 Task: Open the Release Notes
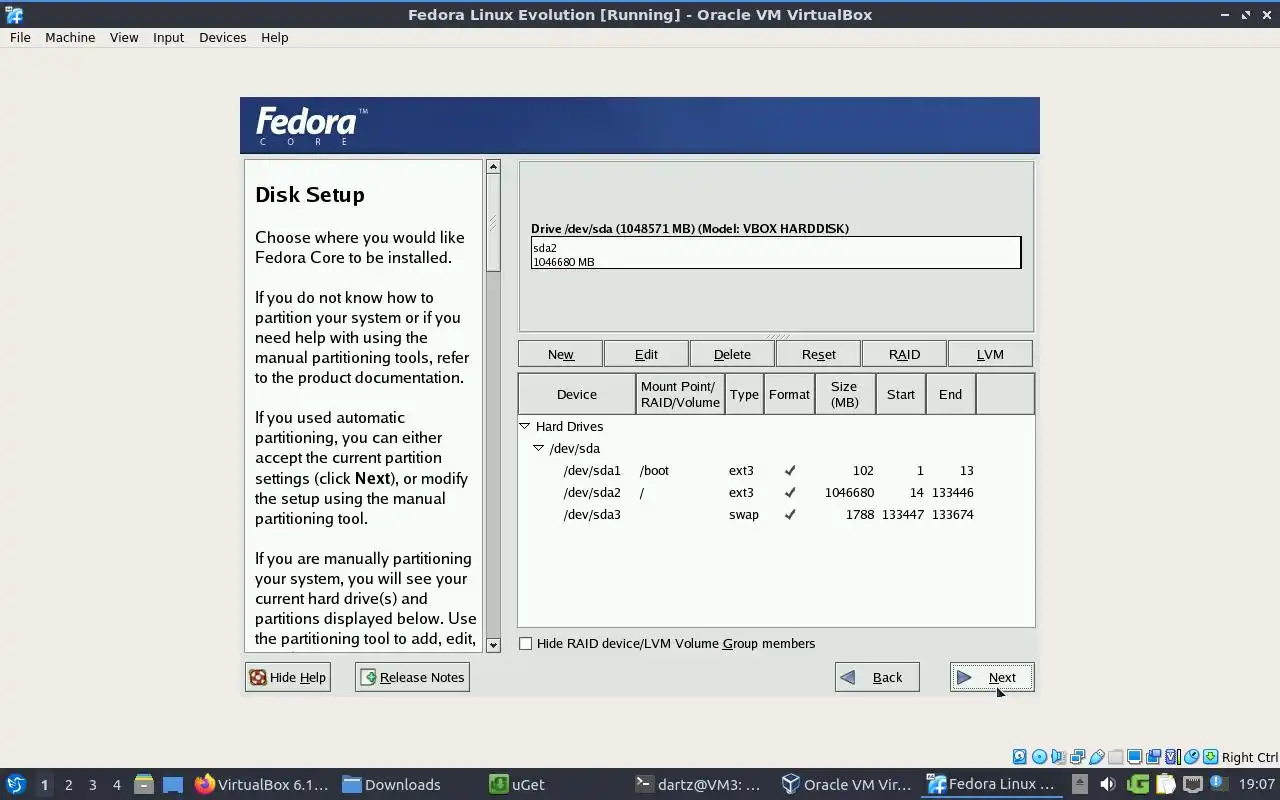[x=412, y=677]
